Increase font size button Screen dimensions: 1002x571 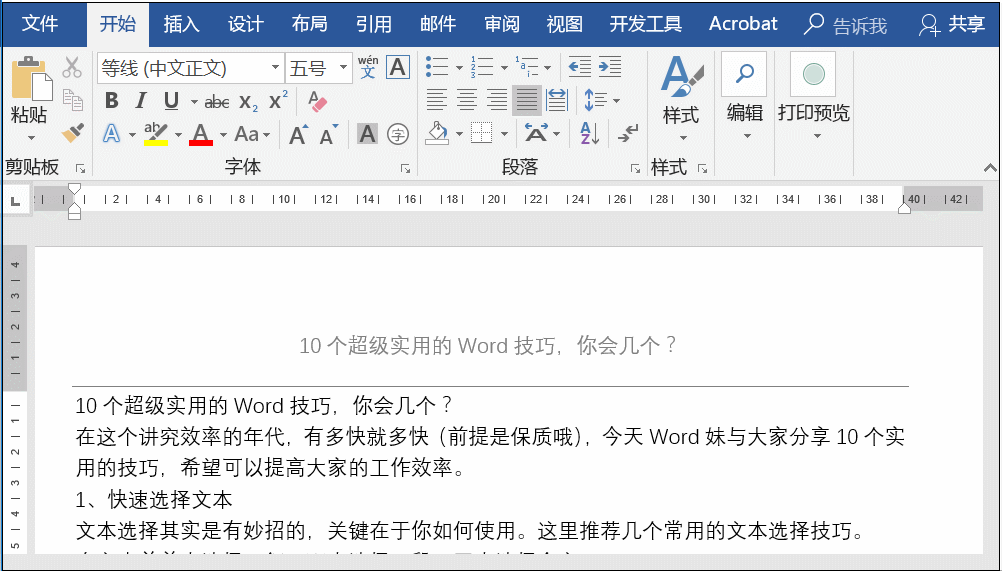(298, 134)
